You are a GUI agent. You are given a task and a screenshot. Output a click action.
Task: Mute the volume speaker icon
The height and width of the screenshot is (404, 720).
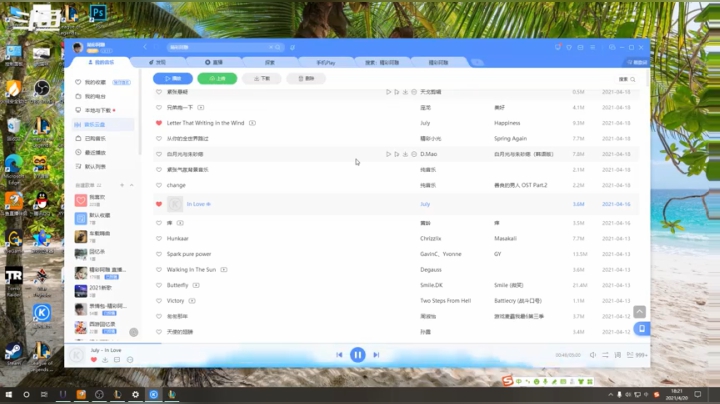point(593,355)
